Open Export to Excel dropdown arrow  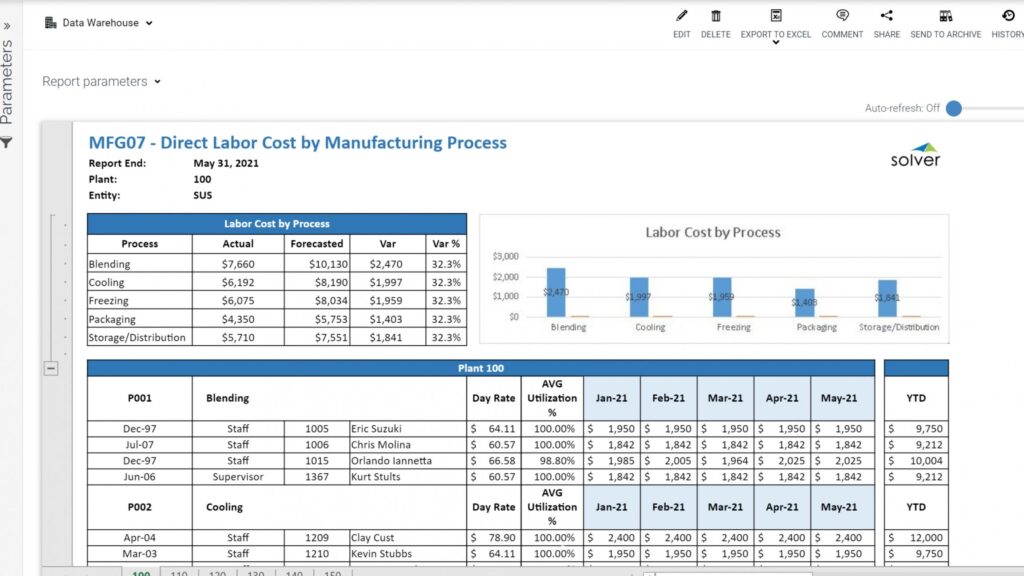tap(776, 42)
